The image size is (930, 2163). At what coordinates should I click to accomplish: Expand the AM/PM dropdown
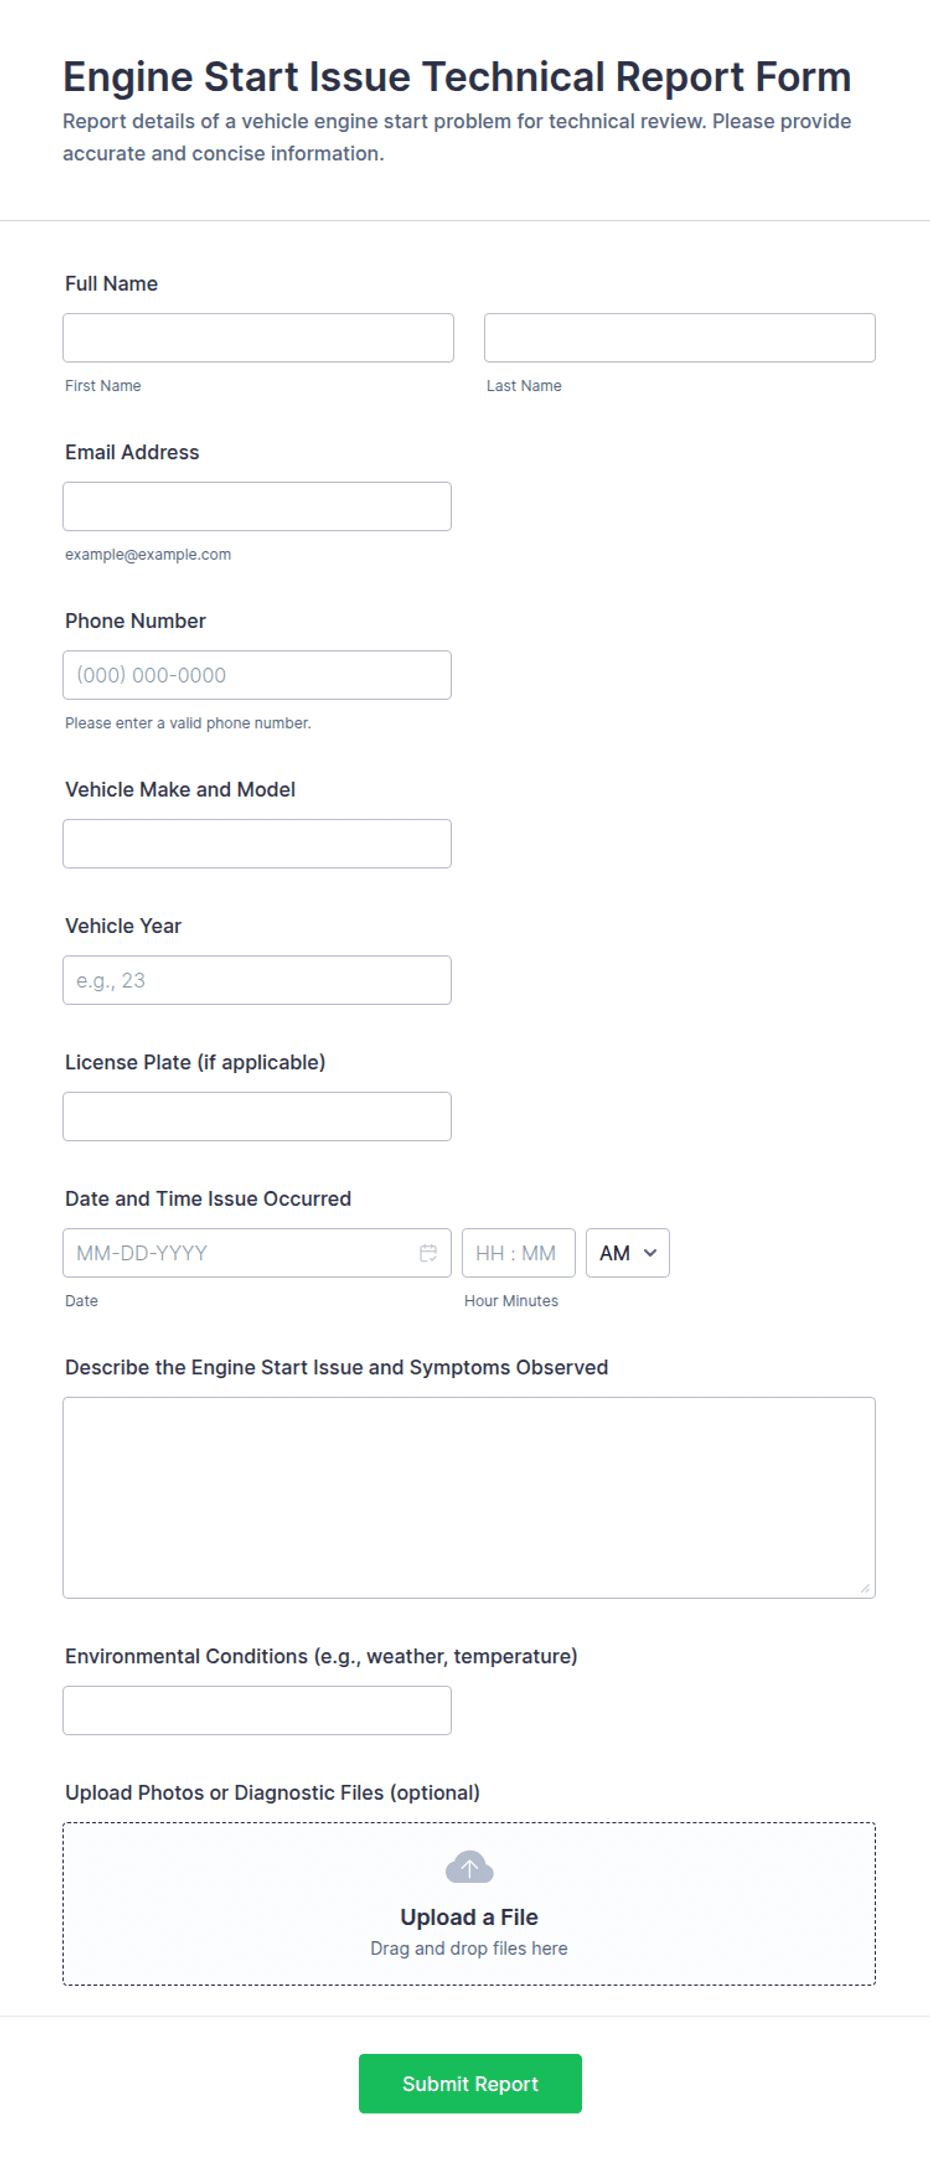pos(628,1253)
